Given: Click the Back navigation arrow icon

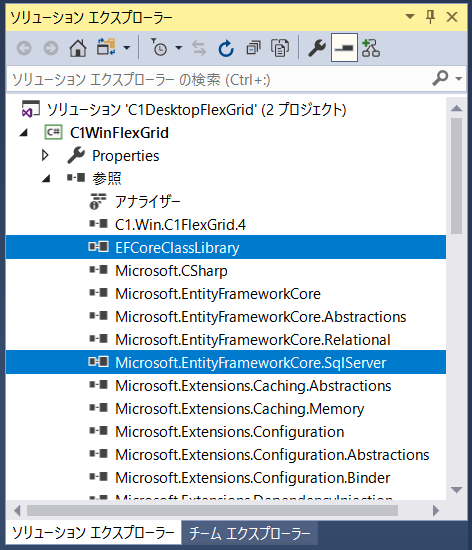Looking at the screenshot, I should (x=24, y=48).
